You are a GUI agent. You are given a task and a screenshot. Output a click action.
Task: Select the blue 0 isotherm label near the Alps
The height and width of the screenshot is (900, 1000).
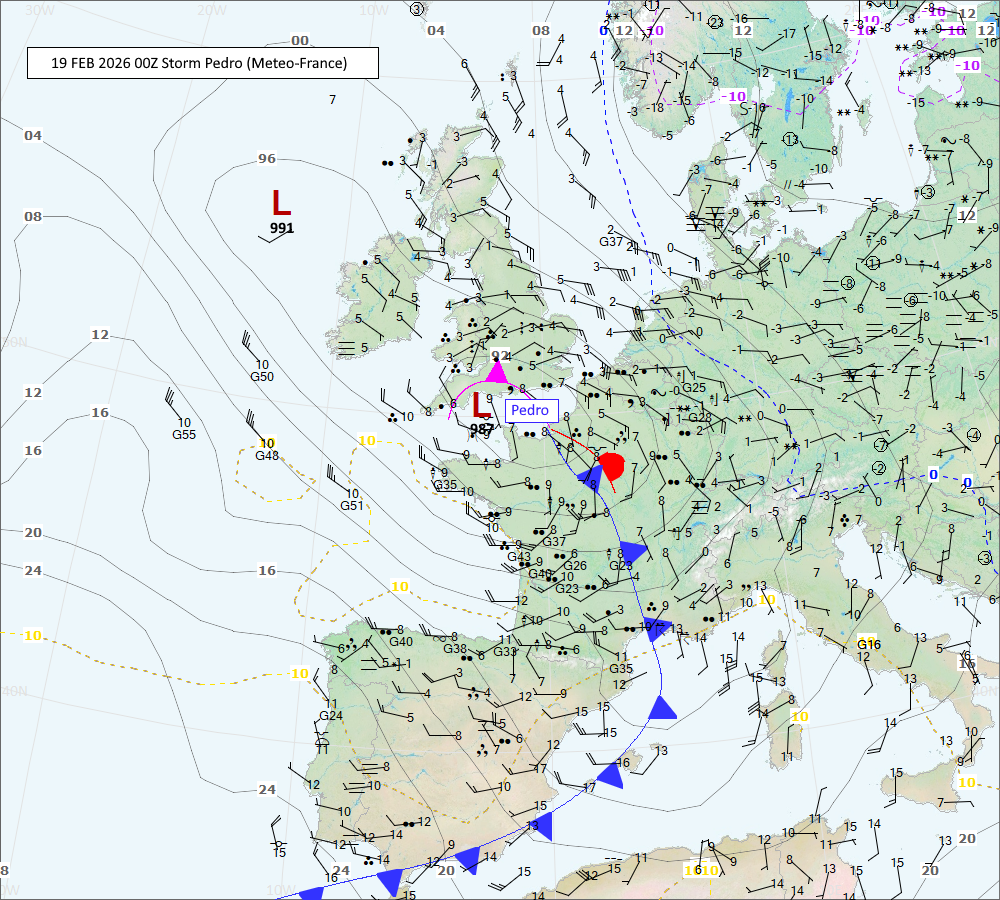click(933, 474)
